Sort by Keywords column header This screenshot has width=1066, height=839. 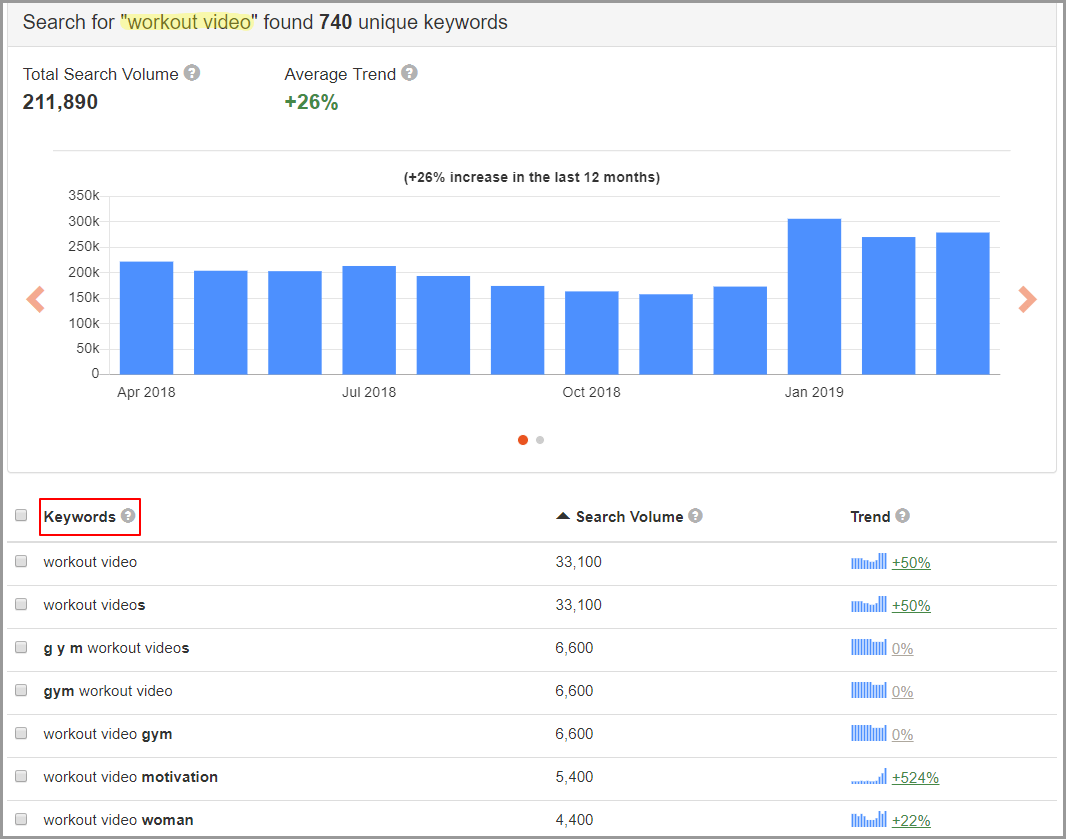click(x=80, y=517)
